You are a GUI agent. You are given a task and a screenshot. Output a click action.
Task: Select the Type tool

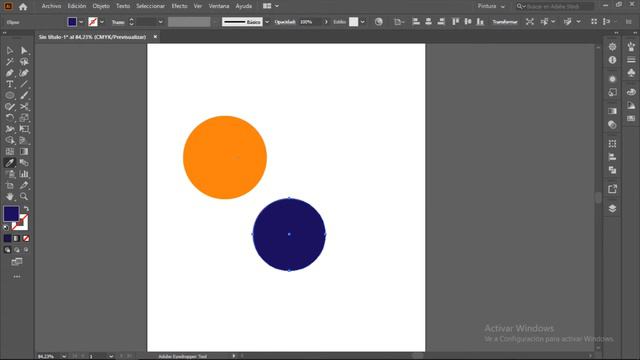coord(10,84)
